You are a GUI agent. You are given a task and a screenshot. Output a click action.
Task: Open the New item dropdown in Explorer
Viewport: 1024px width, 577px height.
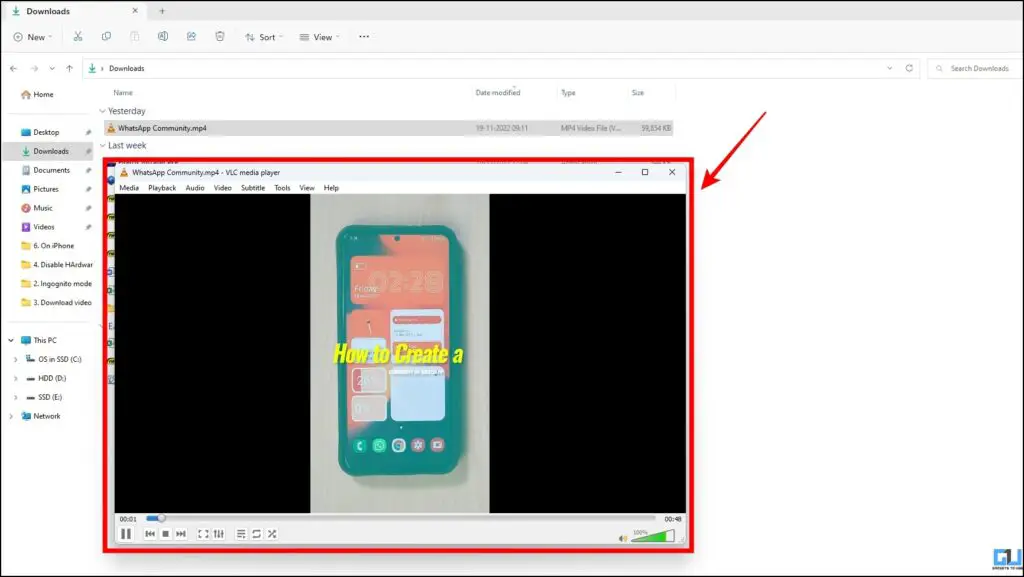coord(33,37)
